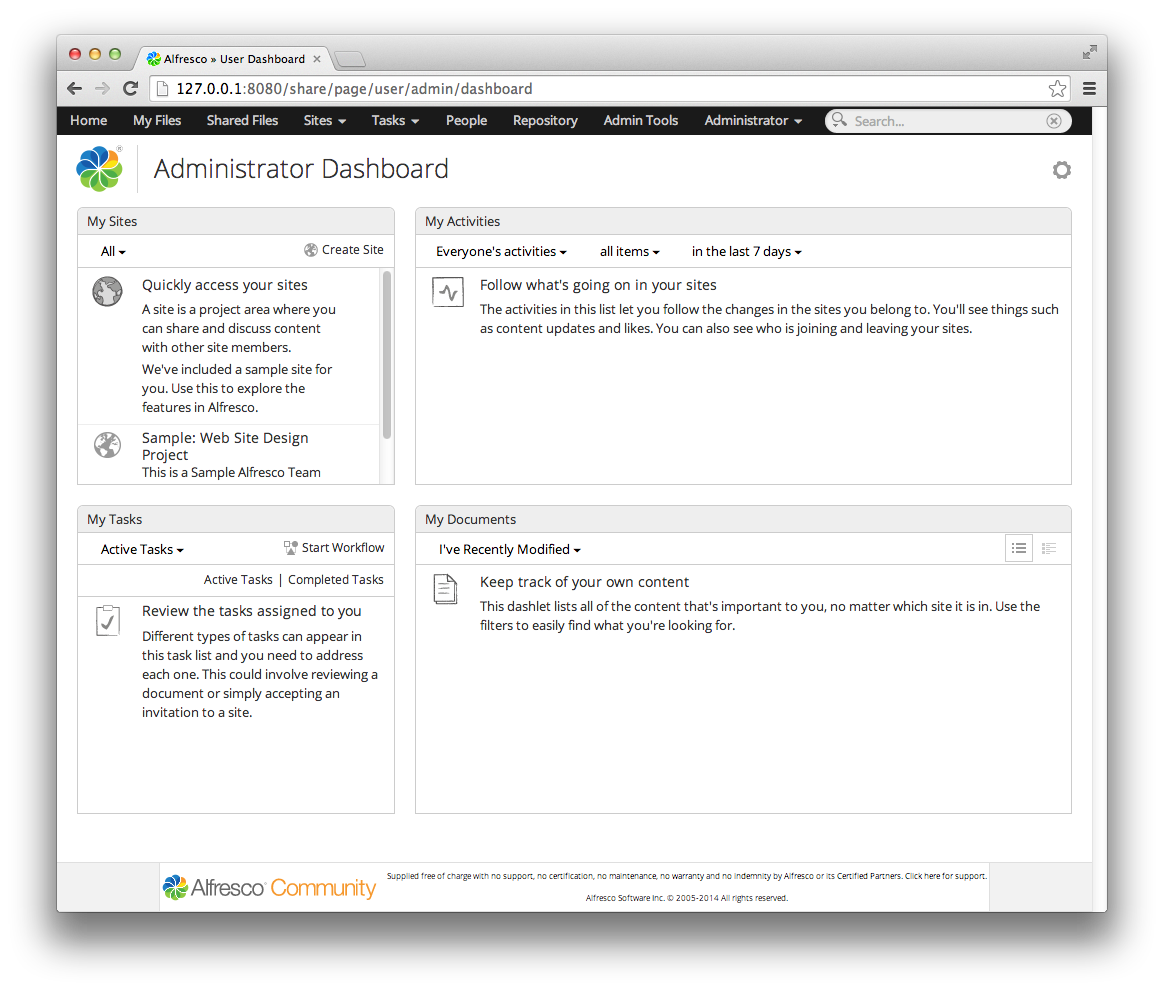The height and width of the screenshot is (991, 1164).
Task: Click the task clipboard checkmark icon
Action: (108, 620)
